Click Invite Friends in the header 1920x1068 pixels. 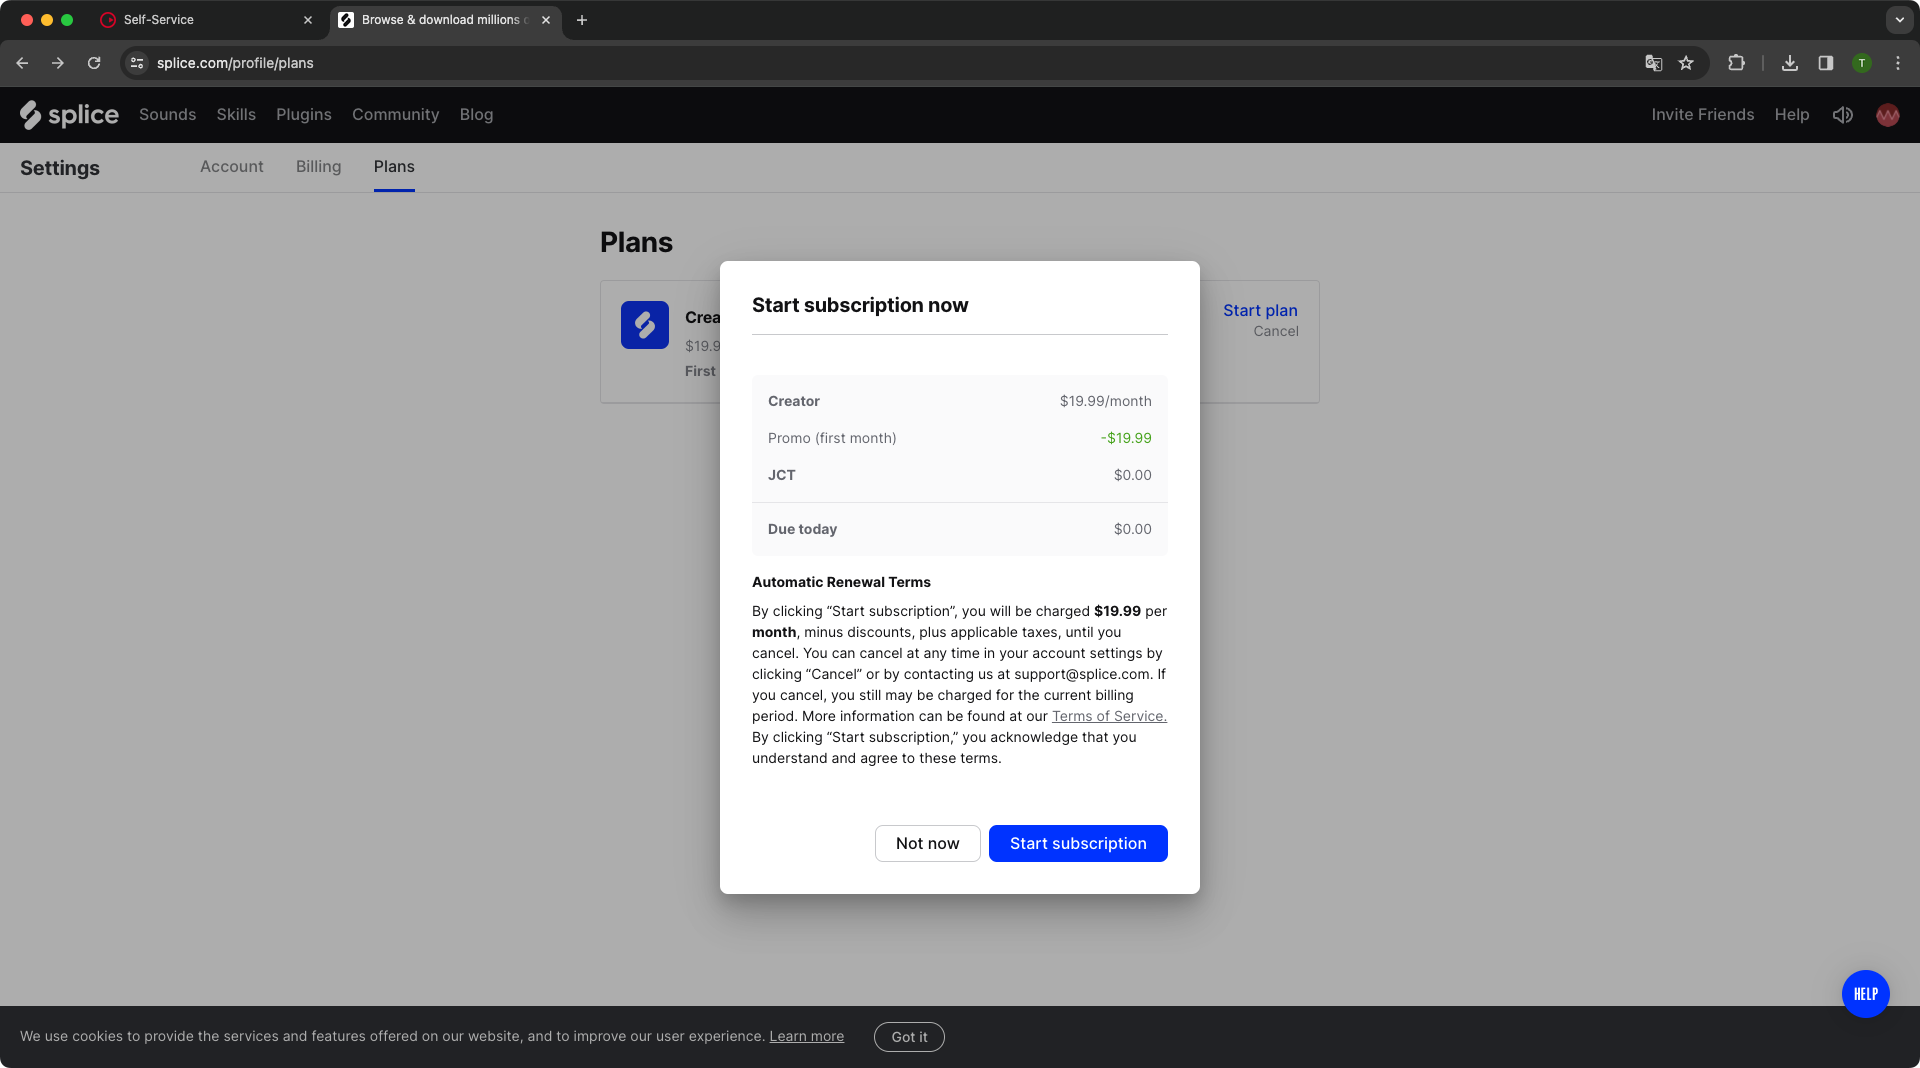(1702, 115)
